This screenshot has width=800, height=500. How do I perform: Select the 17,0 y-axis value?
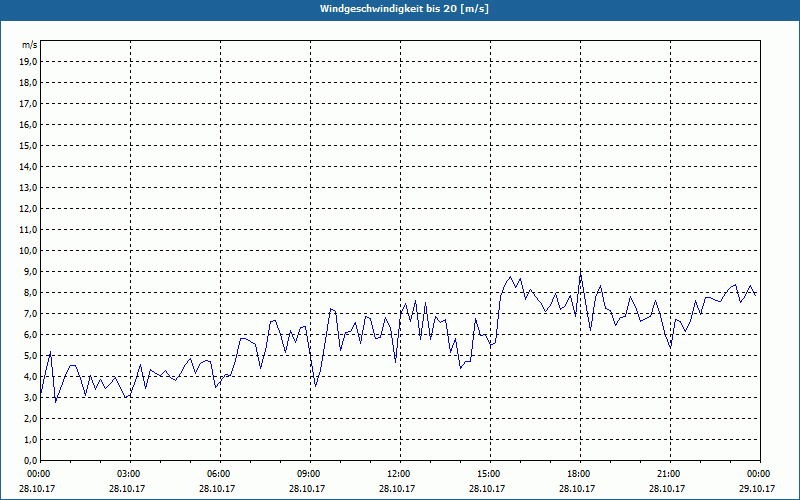pos(28,104)
